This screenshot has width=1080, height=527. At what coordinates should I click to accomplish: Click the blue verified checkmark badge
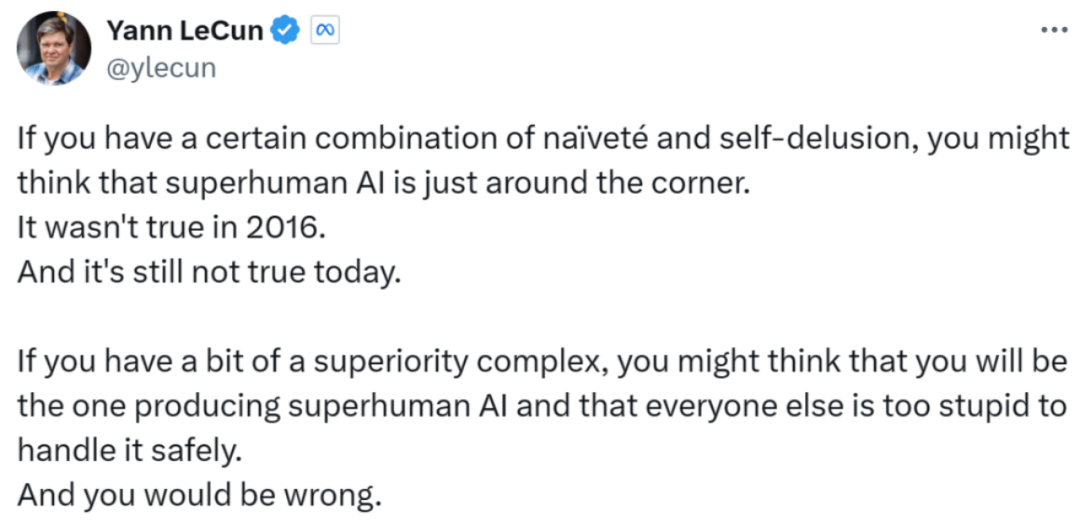[x=287, y=31]
